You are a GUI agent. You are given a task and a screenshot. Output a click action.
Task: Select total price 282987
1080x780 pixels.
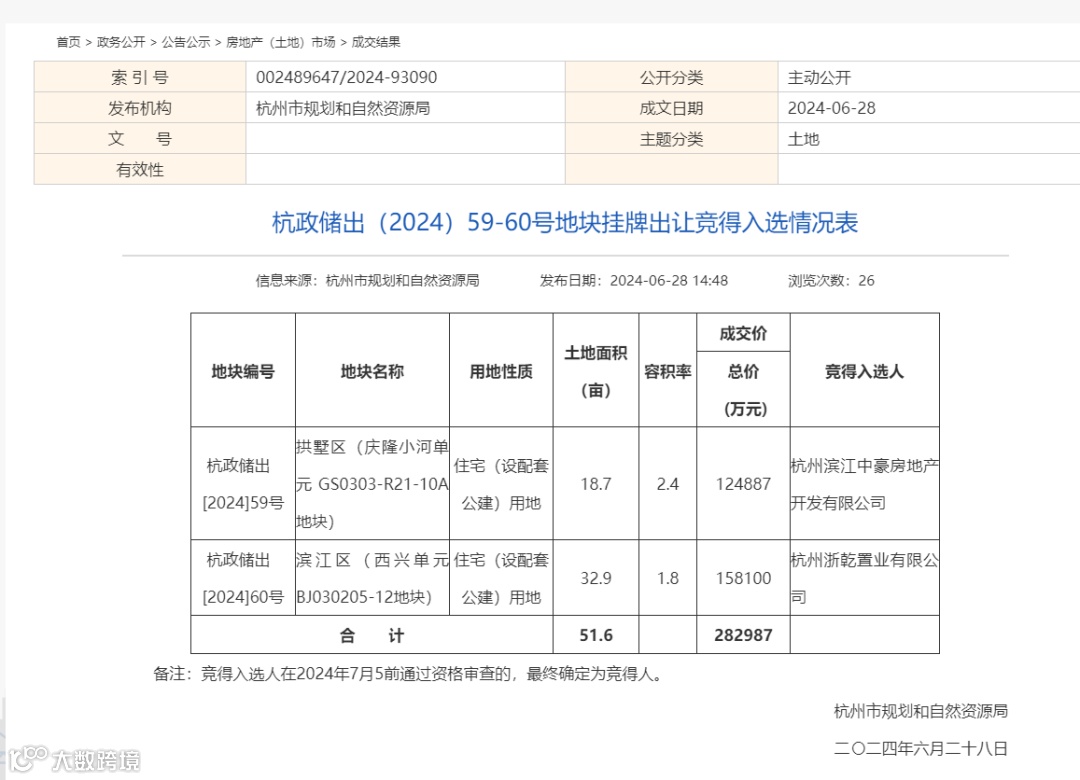[743, 635]
